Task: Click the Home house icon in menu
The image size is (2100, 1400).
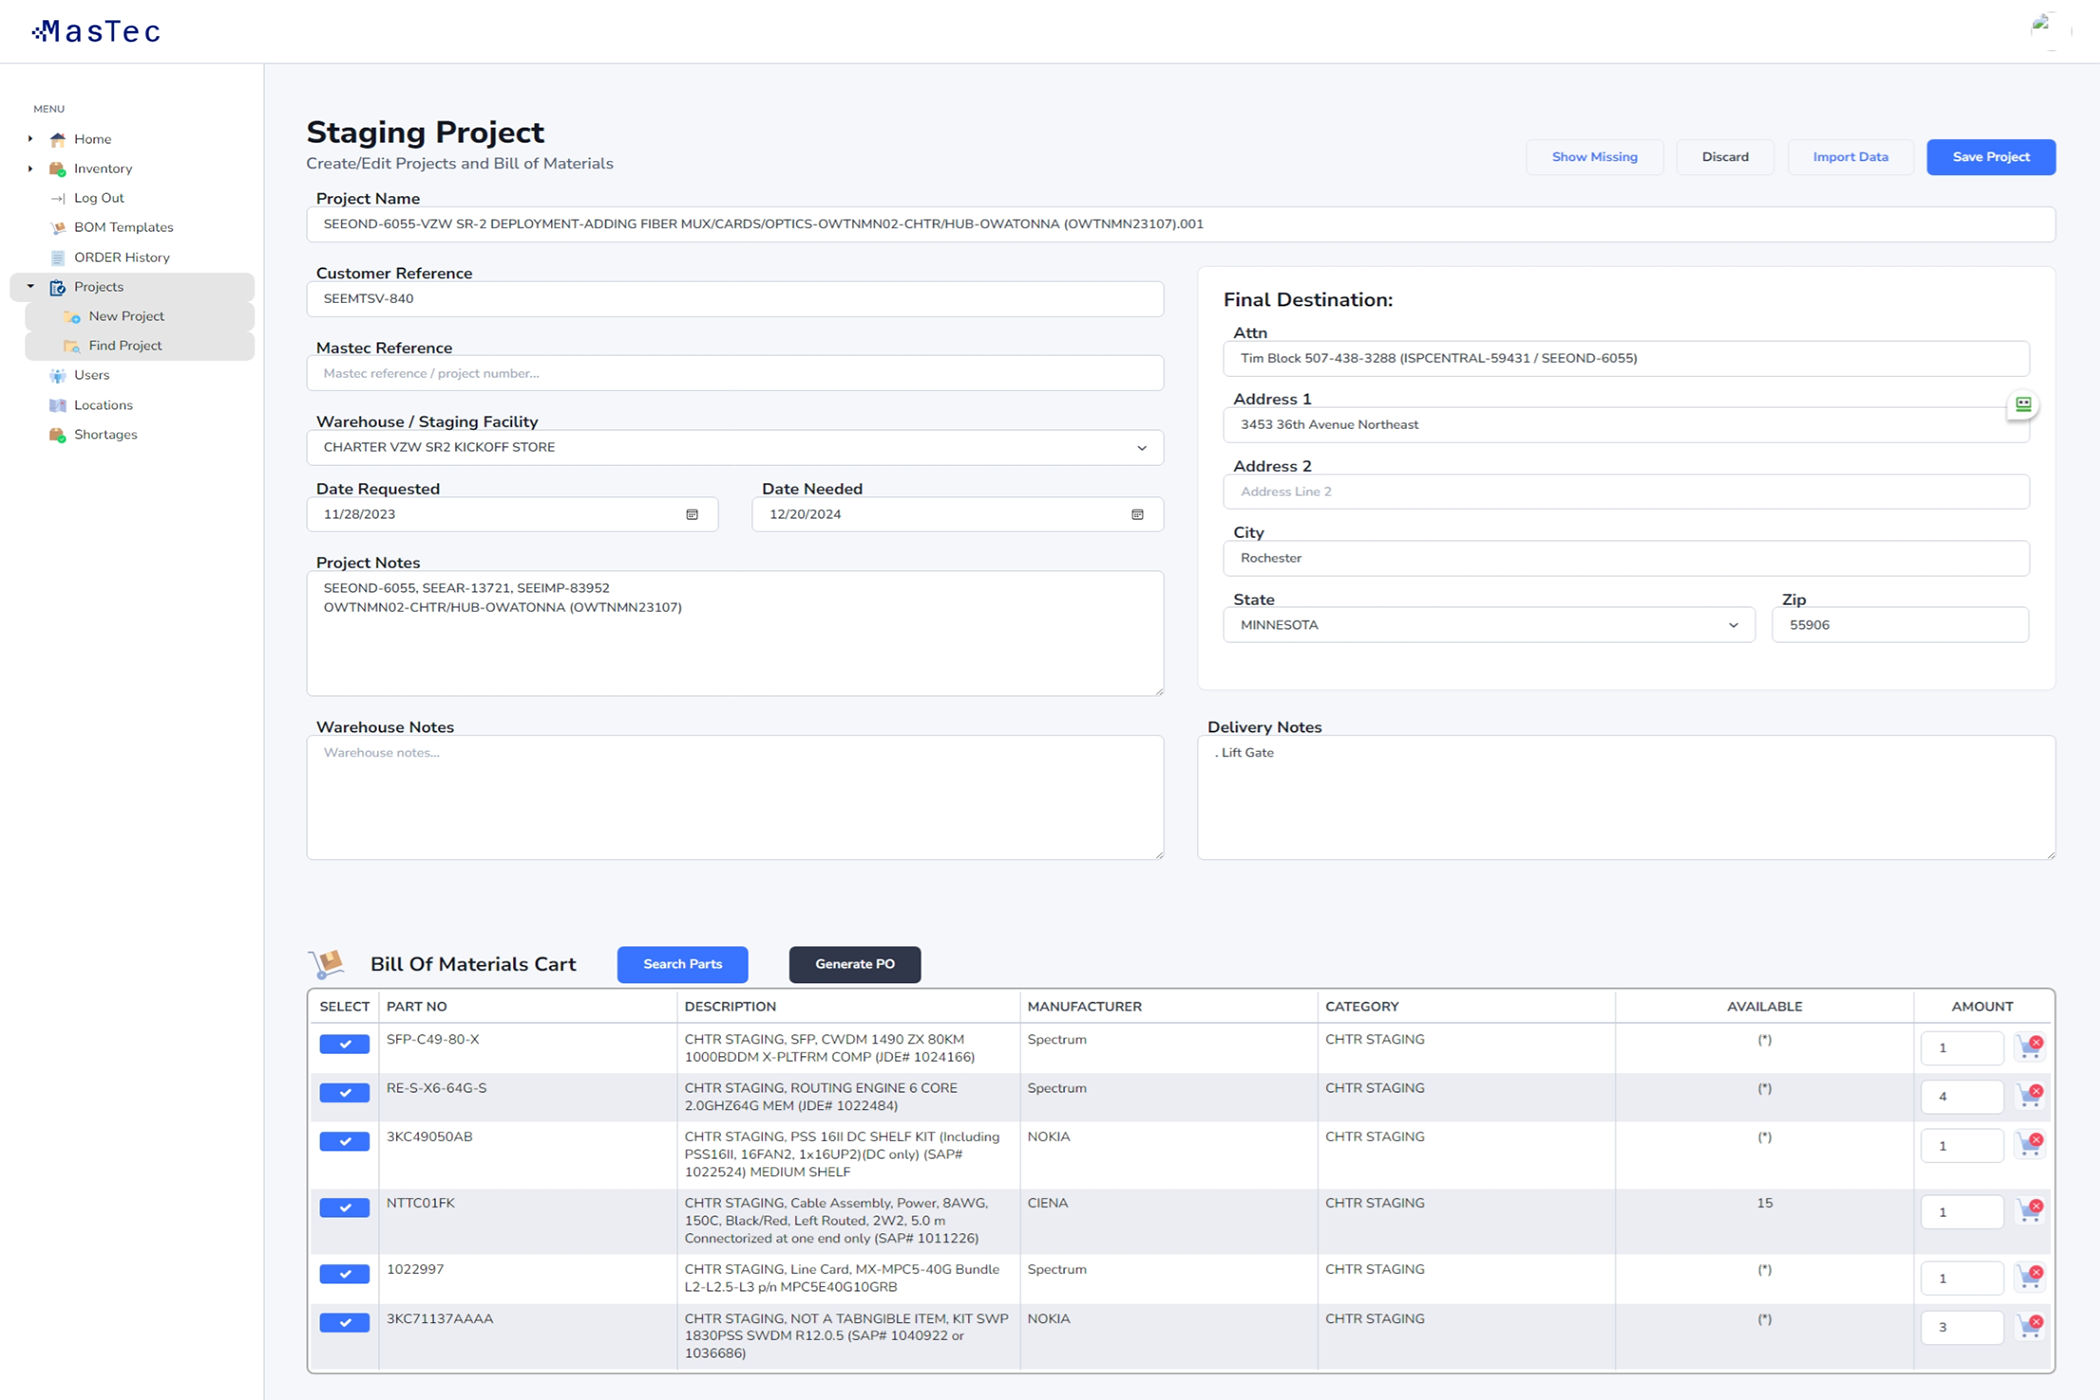Action: tap(58, 139)
